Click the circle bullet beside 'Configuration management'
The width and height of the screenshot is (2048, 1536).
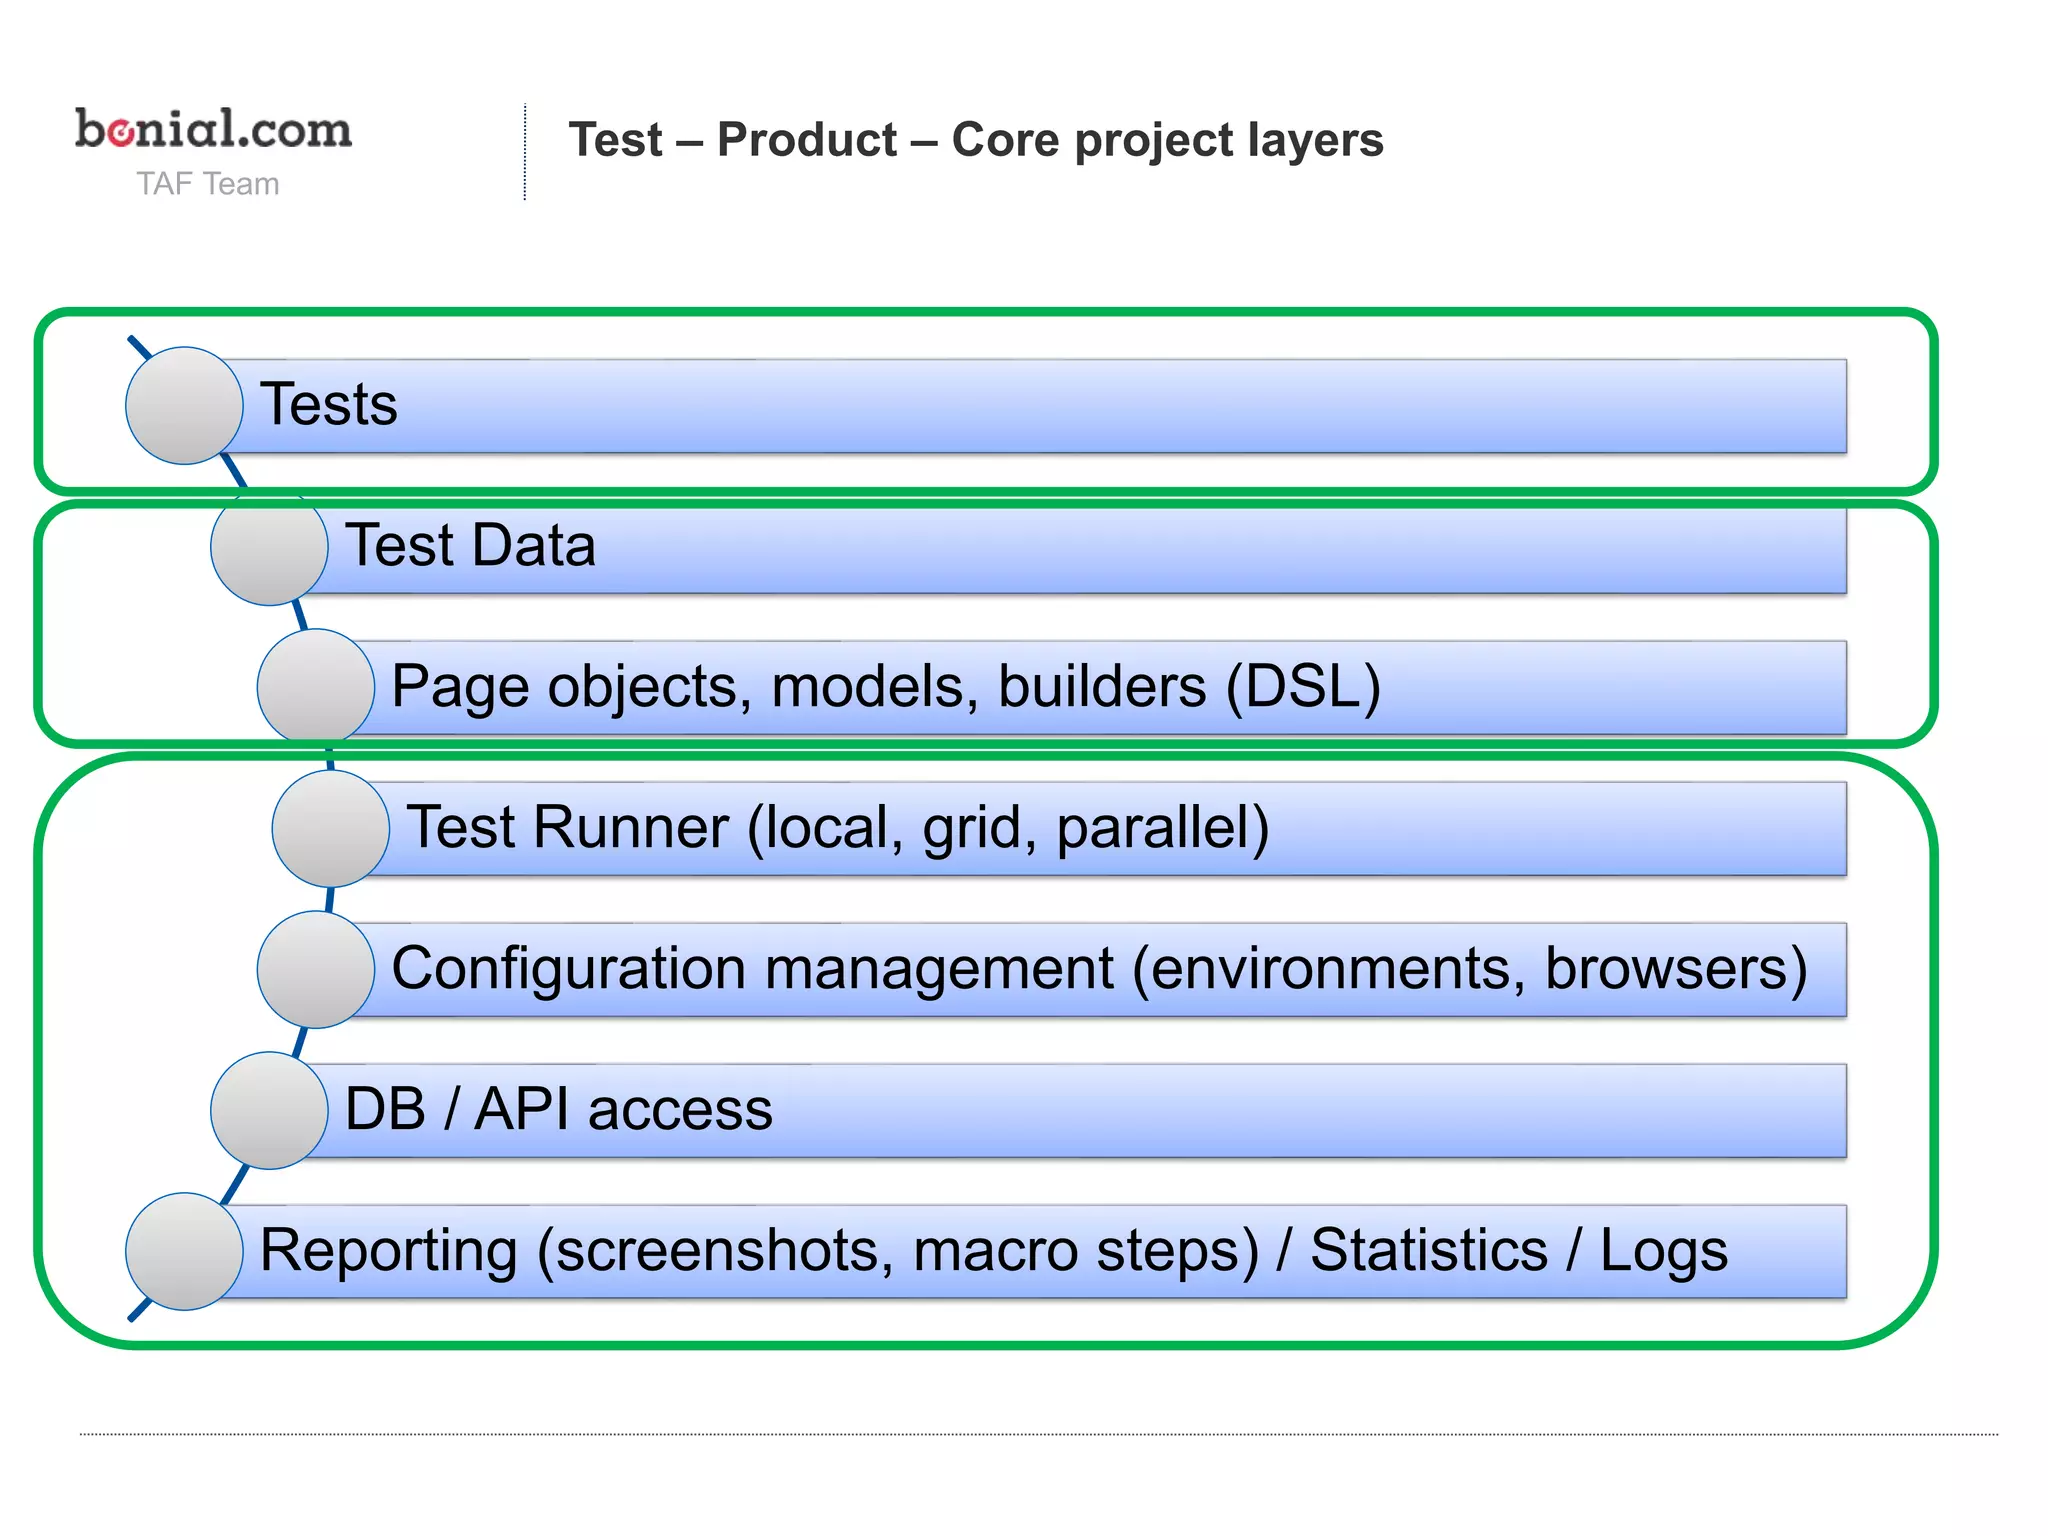[x=316, y=969]
